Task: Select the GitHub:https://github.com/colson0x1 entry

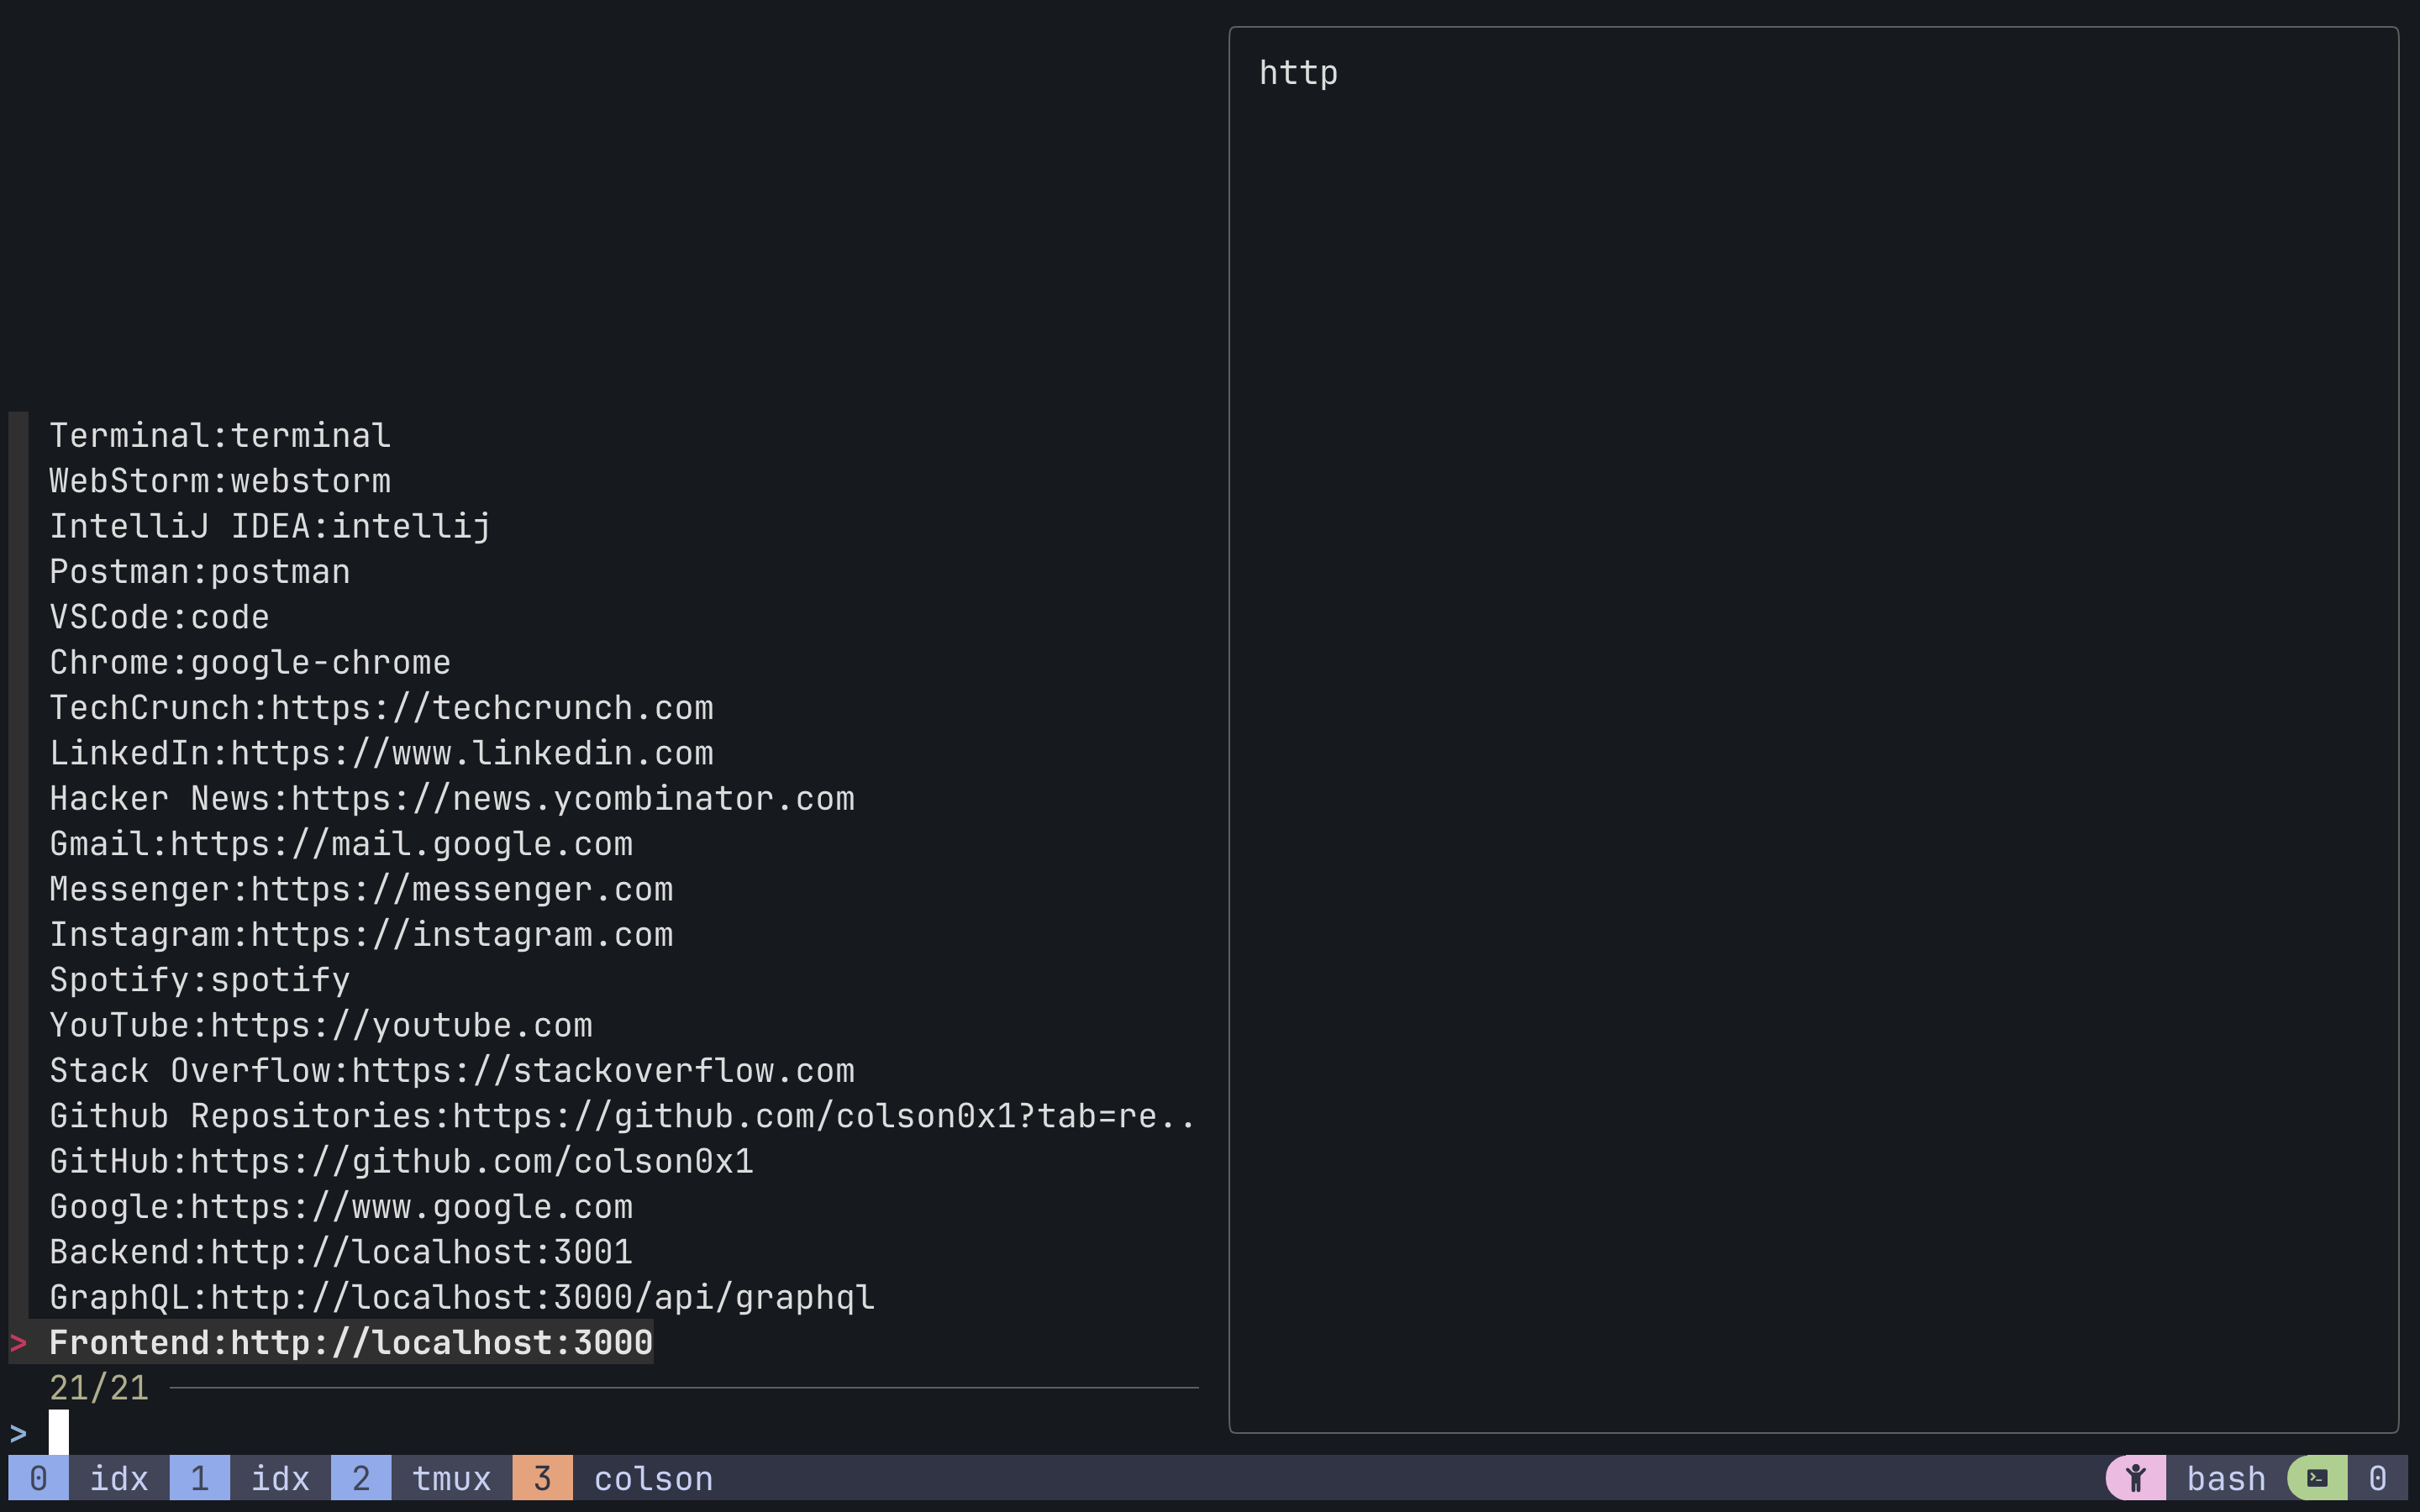Action: [x=401, y=1161]
